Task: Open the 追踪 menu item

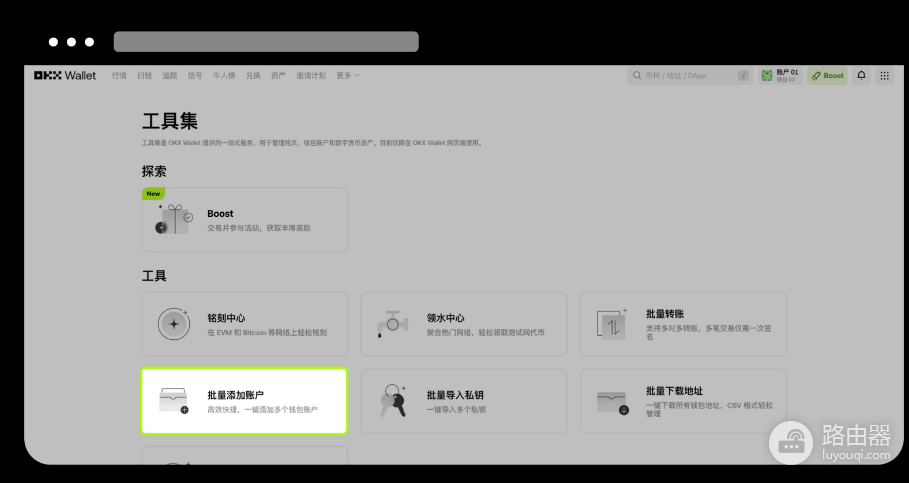Action: [x=169, y=75]
